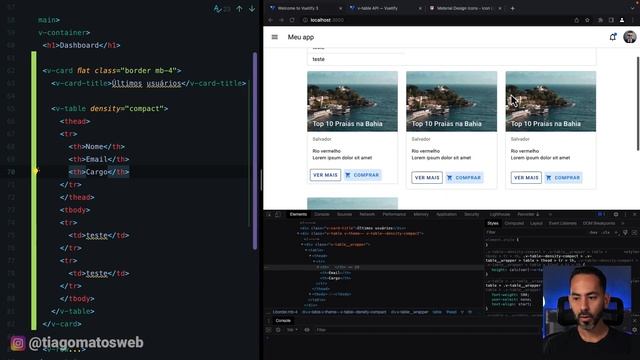Viewport: 640px width, 360px height.
Task: Open the hamburger menu in Meu app
Action: point(275,37)
